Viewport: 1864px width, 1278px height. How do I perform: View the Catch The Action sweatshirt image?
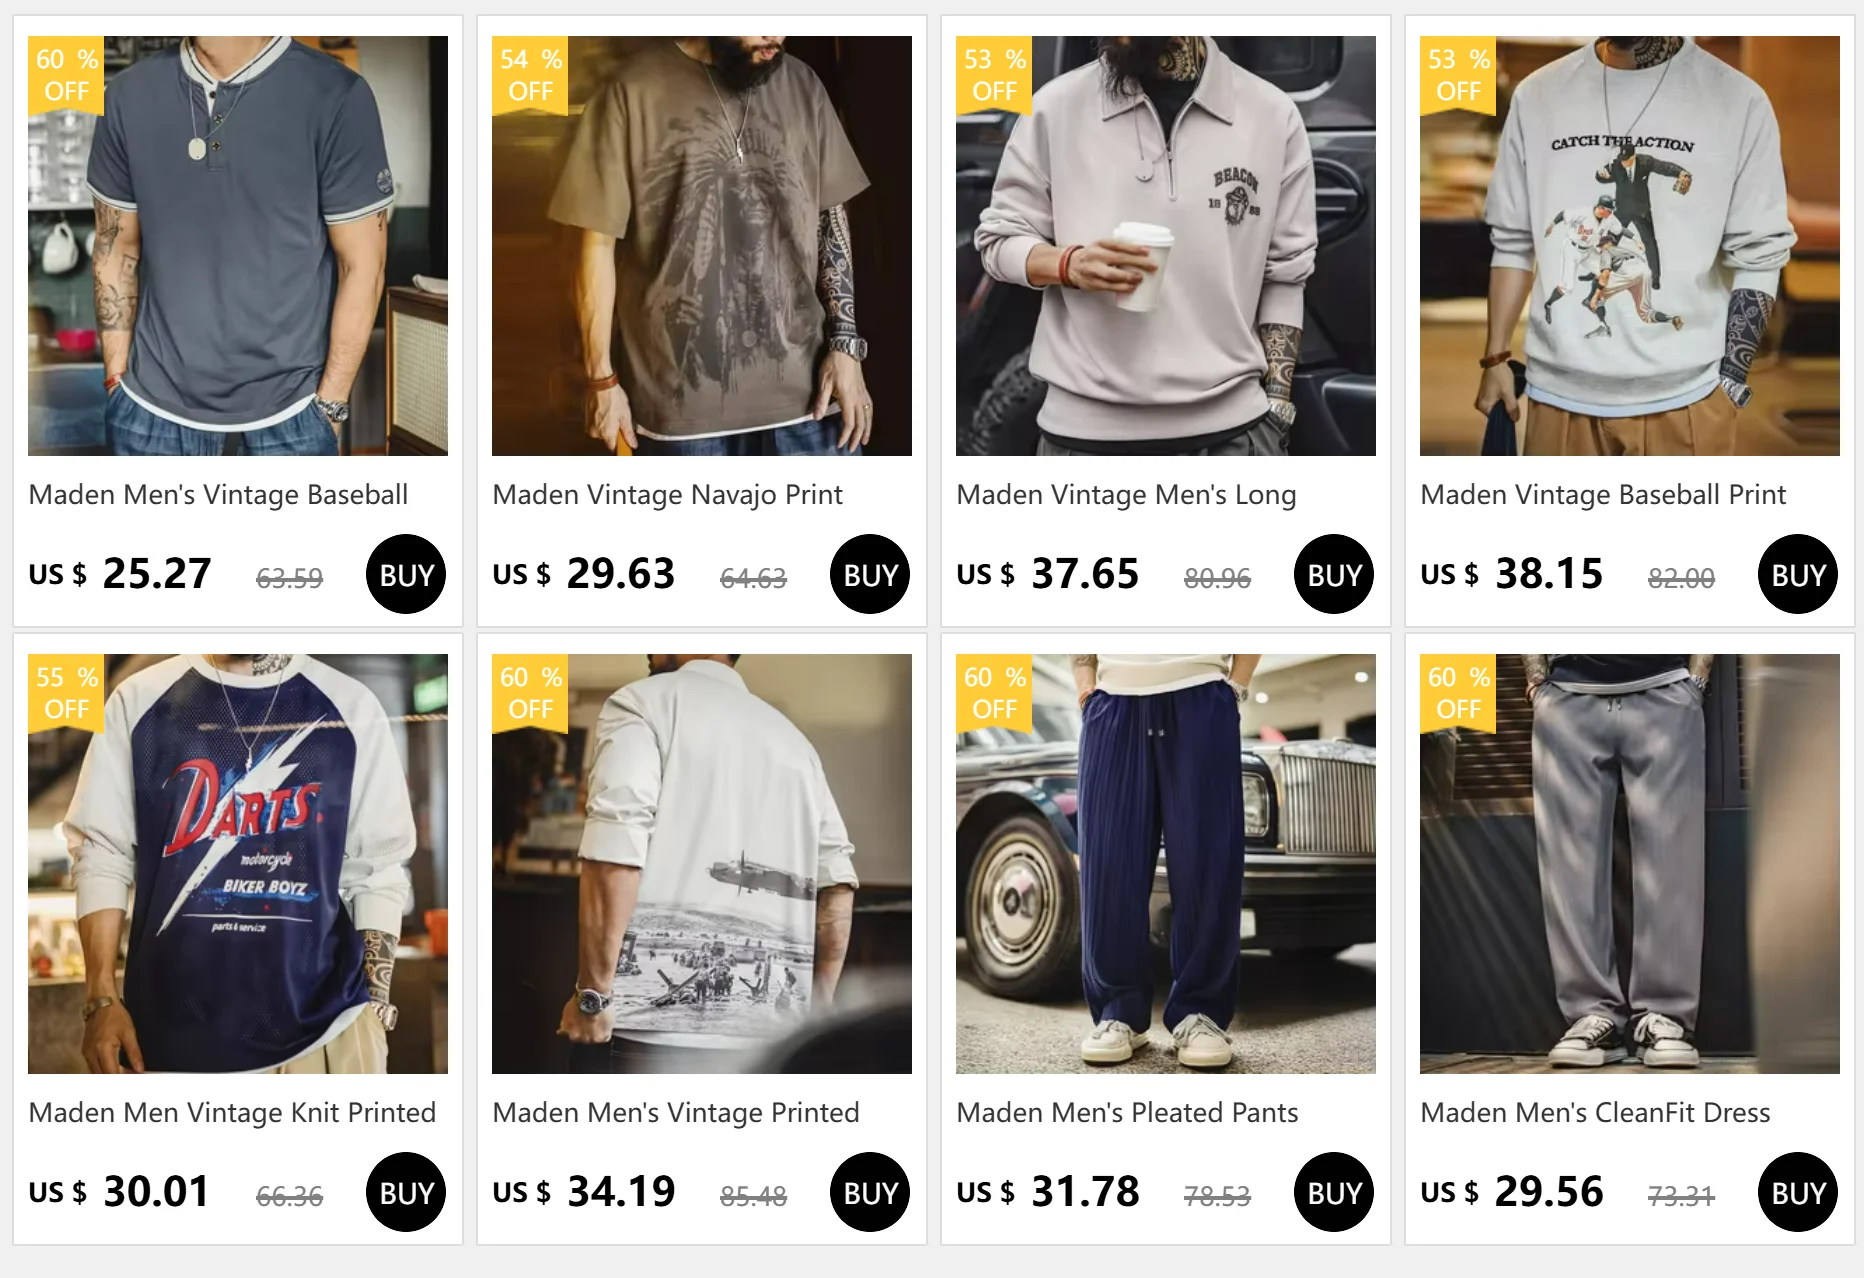[1630, 246]
